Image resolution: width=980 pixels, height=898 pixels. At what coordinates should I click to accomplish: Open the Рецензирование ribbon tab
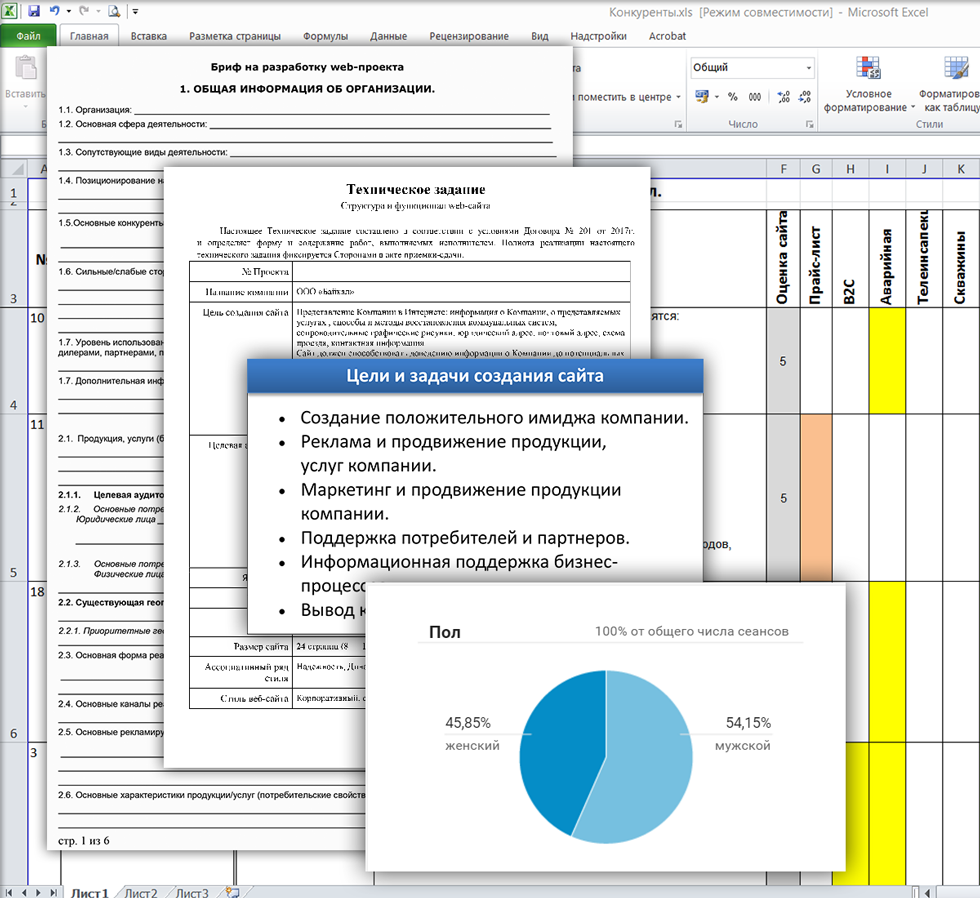click(x=469, y=36)
